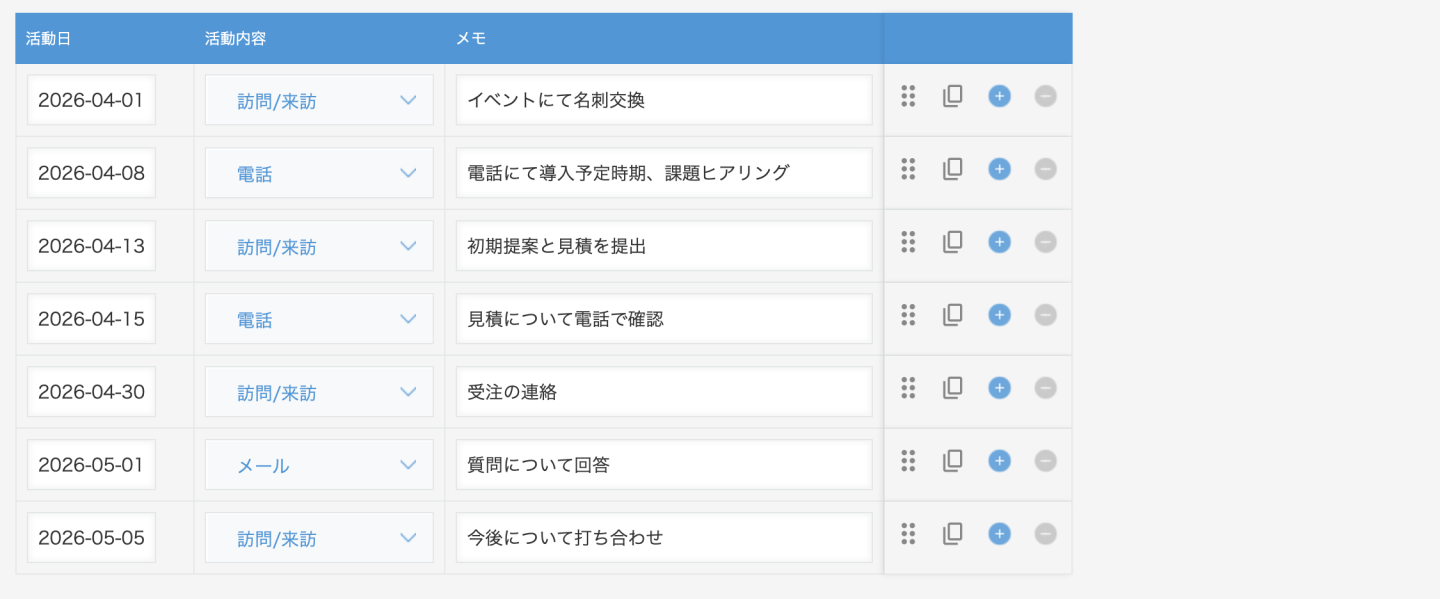
Task: Select the 2026-05-05 date input
Action: (x=91, y=538)
